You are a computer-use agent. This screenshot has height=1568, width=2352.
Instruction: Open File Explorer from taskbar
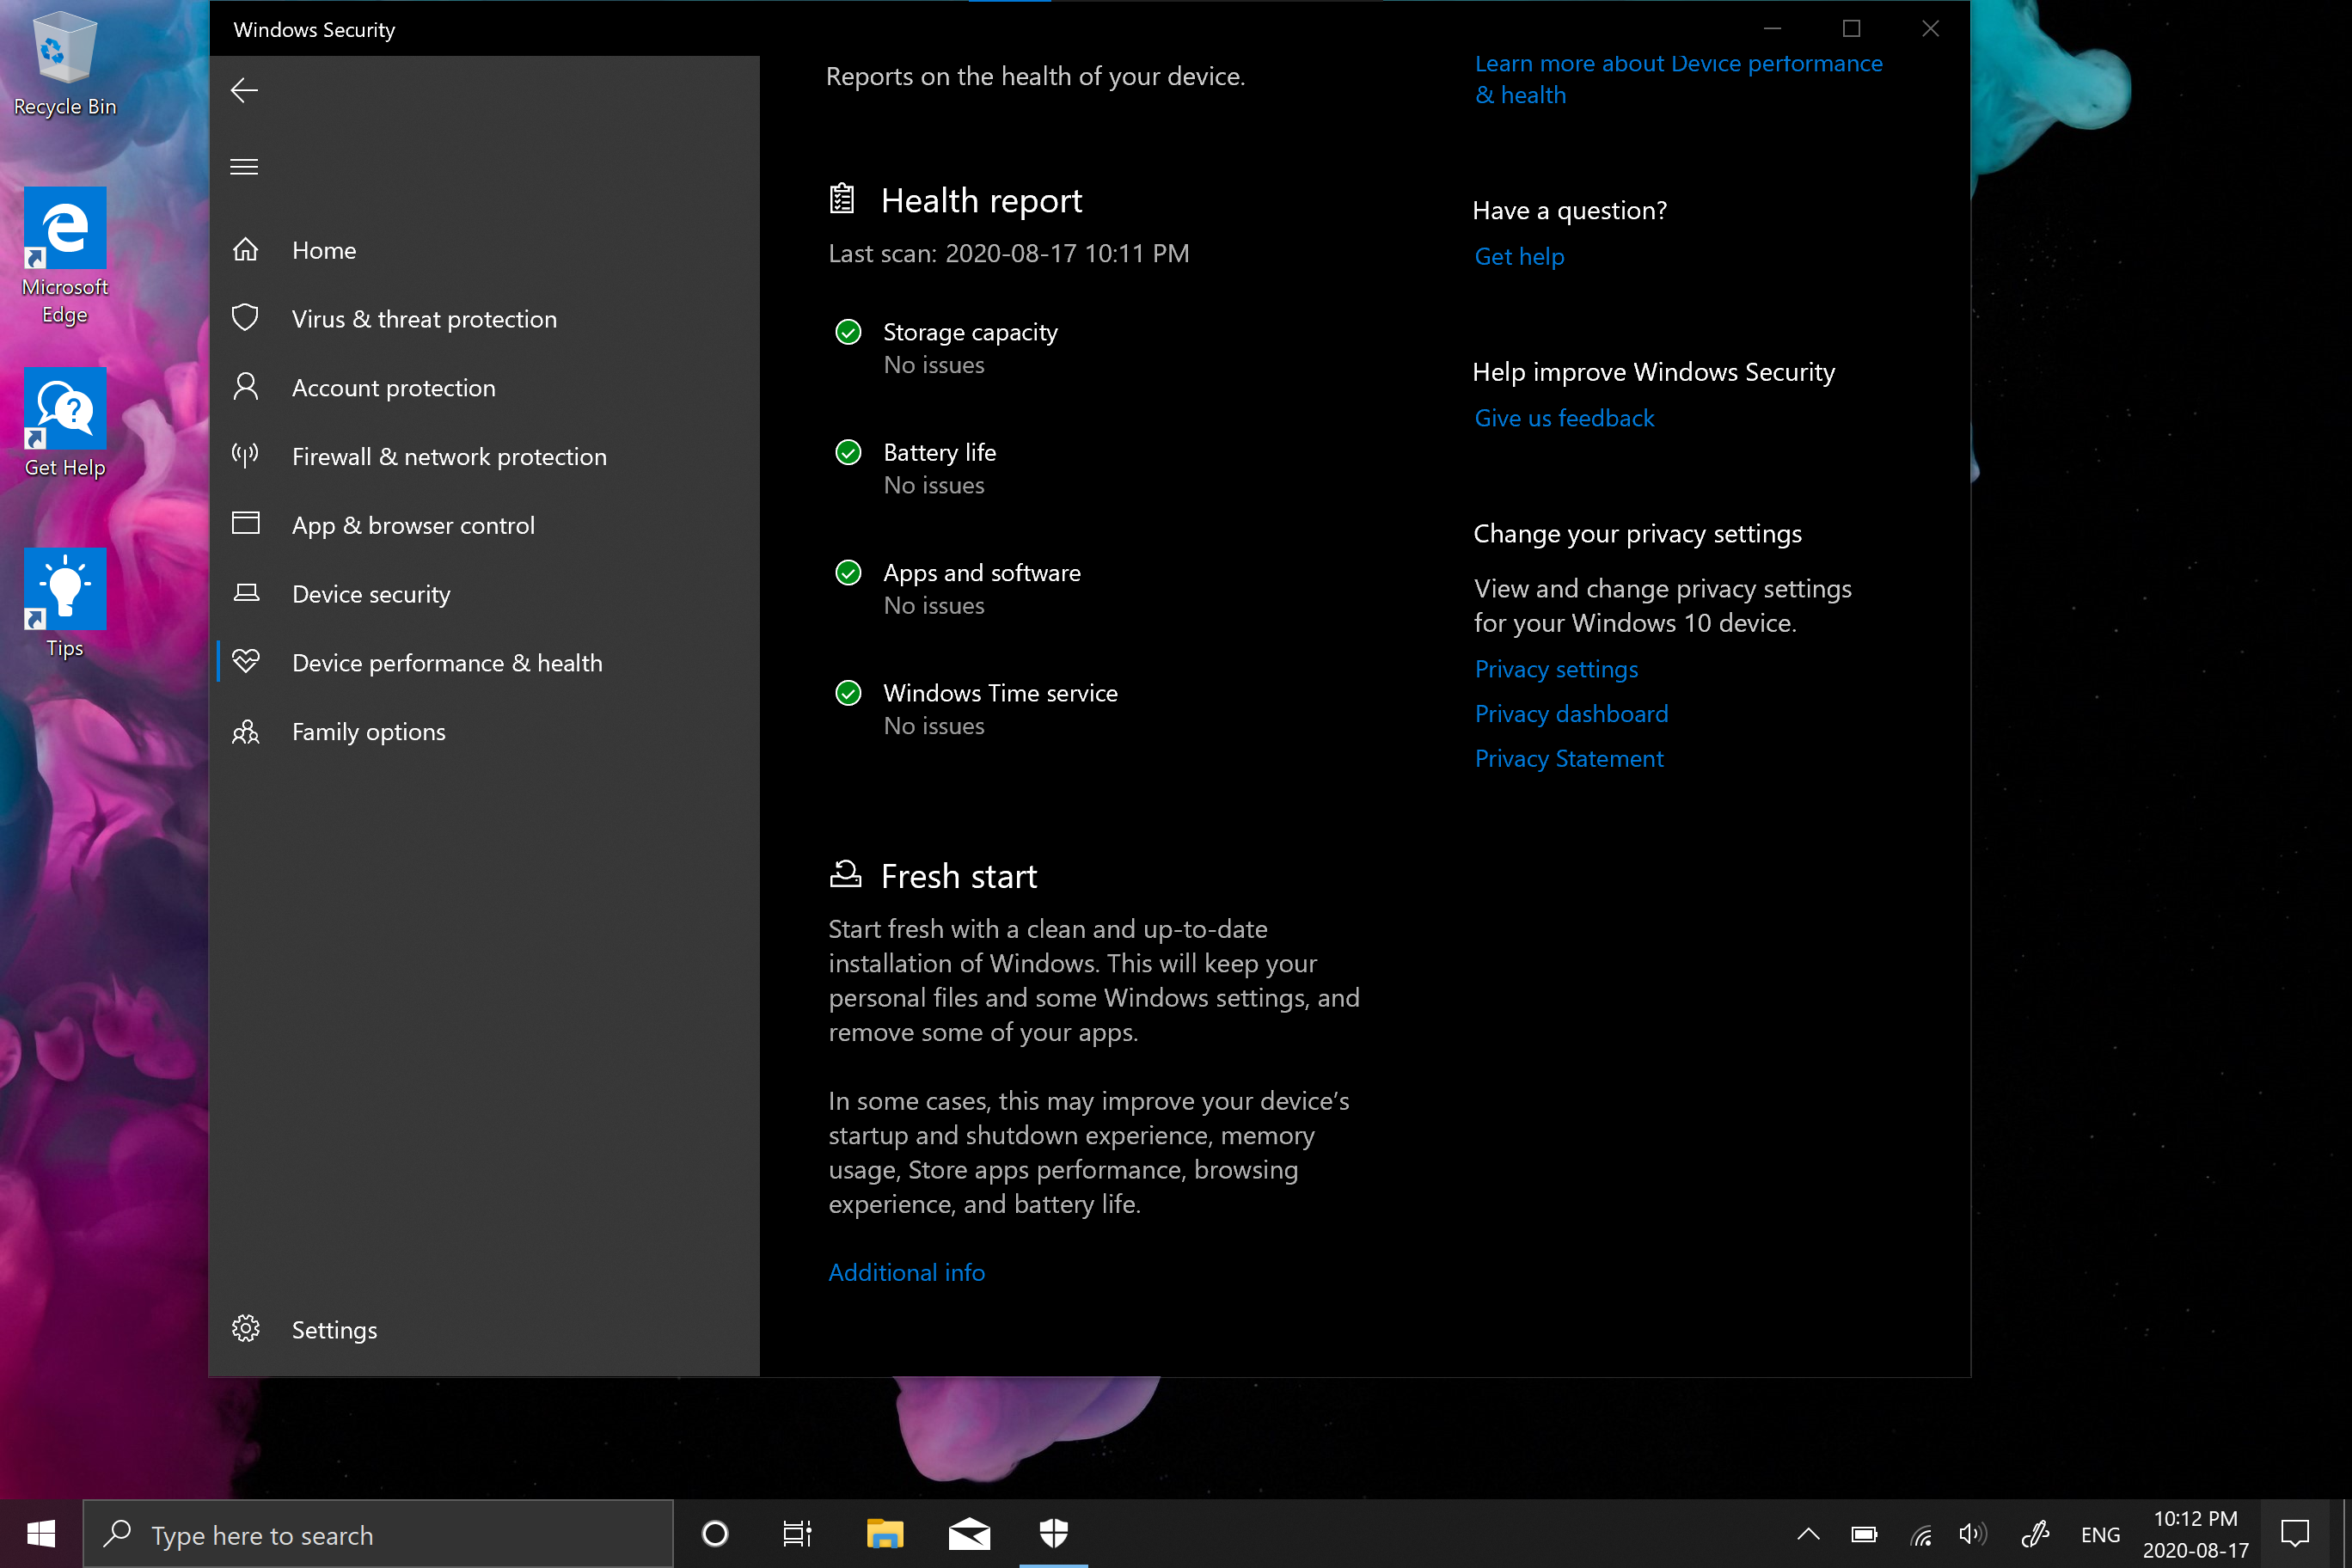(x=884, y=1534)
